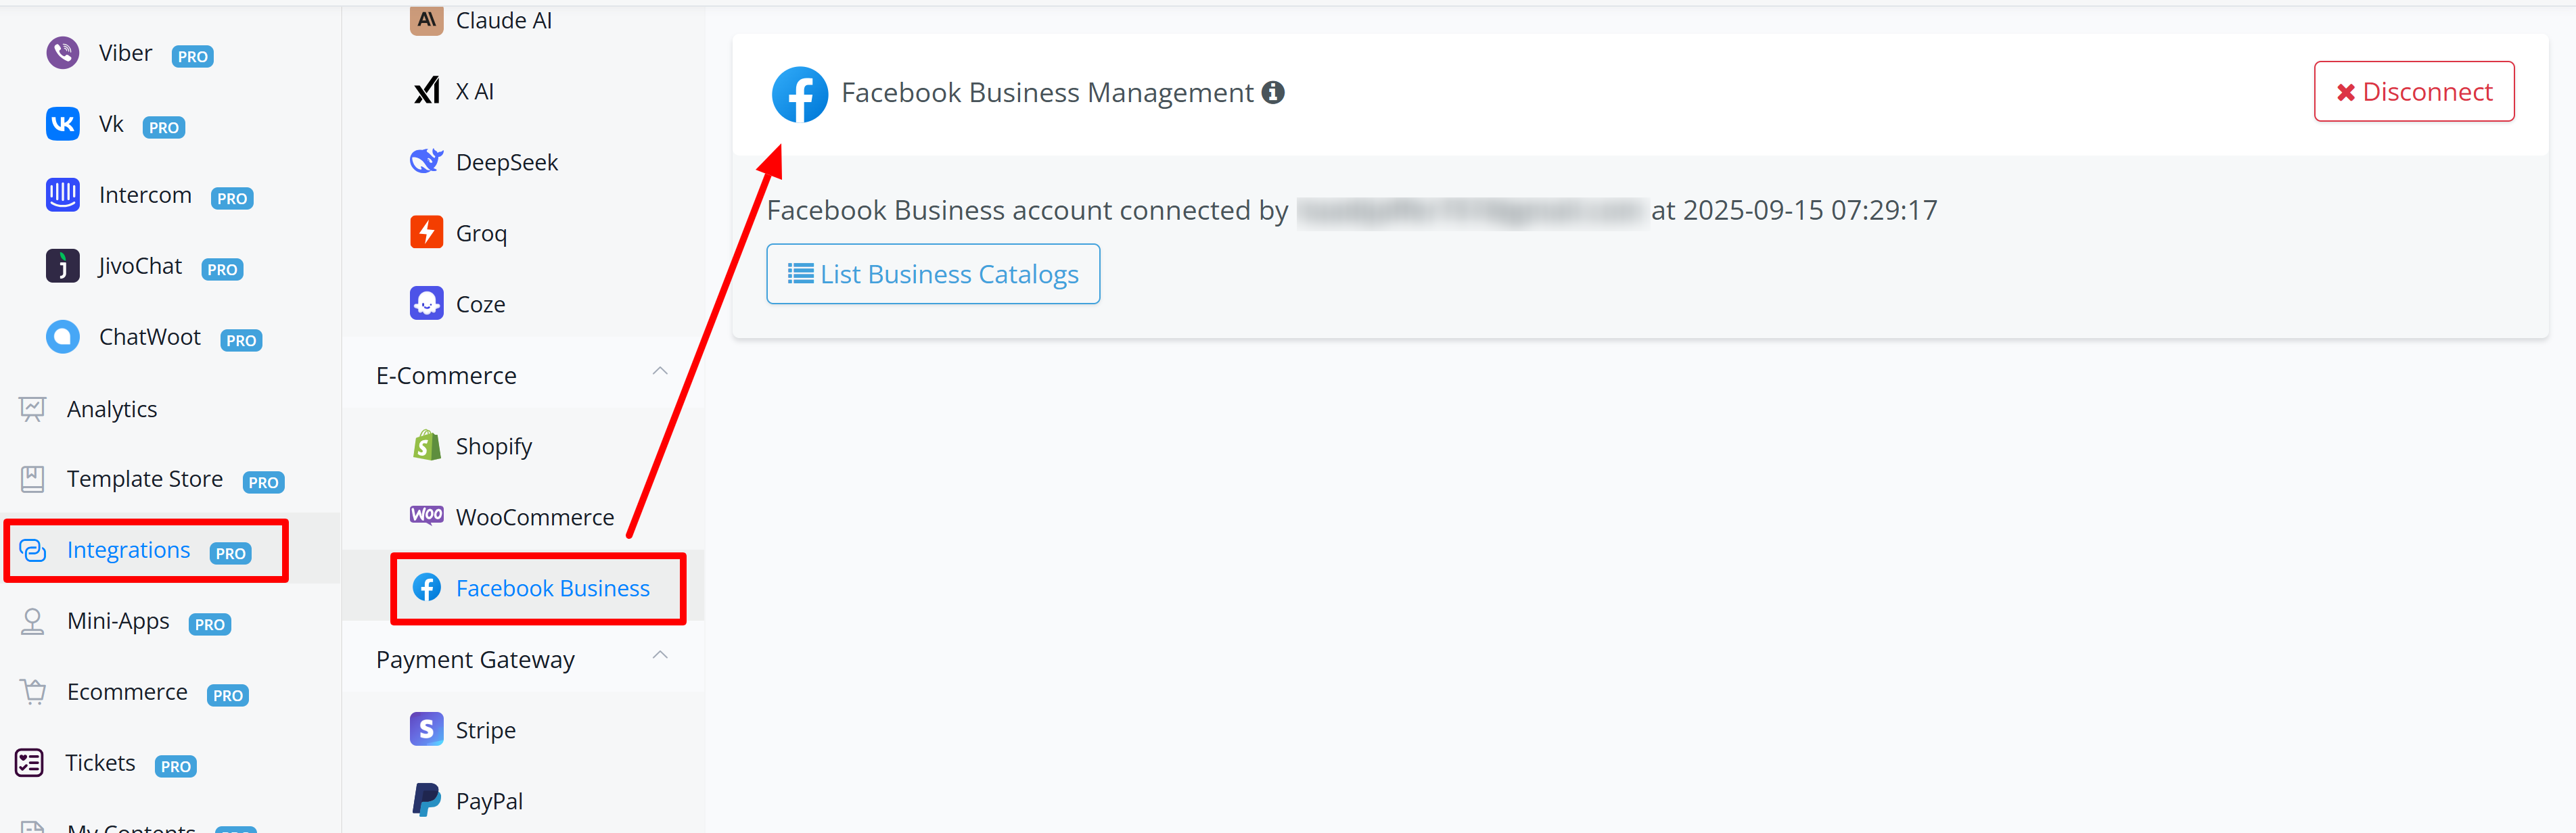Click the Viber phone icon

point(62,52)
